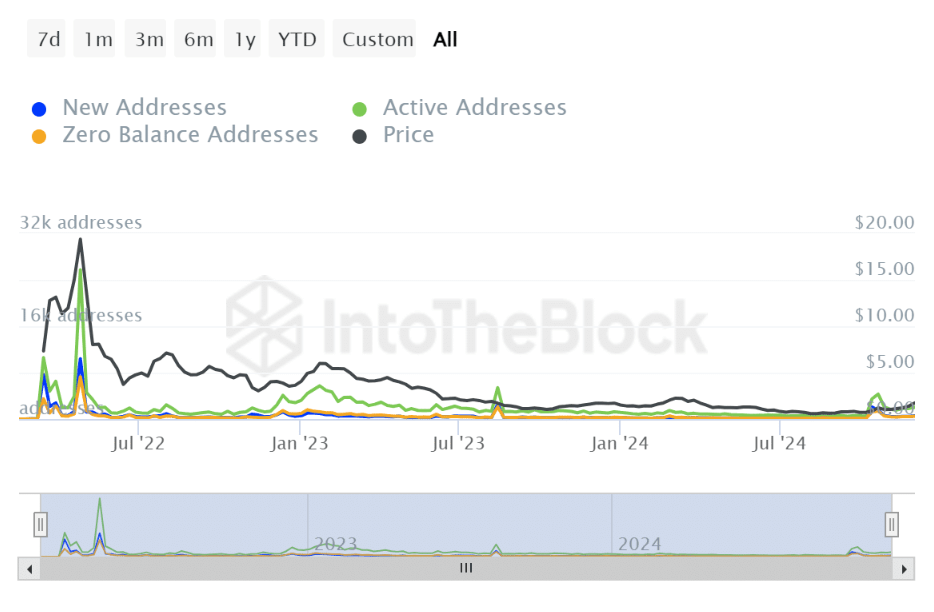Toggle Zero Balance Addresses orange dot
Viewport: 934px width, 612px height.
pos(39,136)
